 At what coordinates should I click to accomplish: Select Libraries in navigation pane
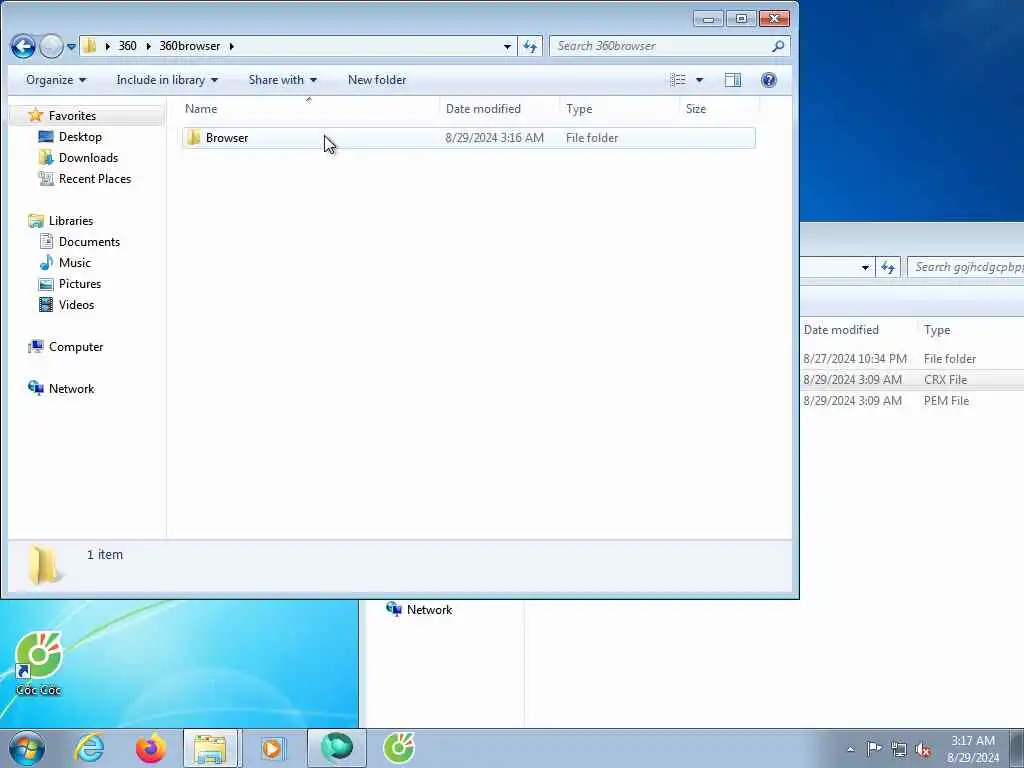tap(71, 221)
